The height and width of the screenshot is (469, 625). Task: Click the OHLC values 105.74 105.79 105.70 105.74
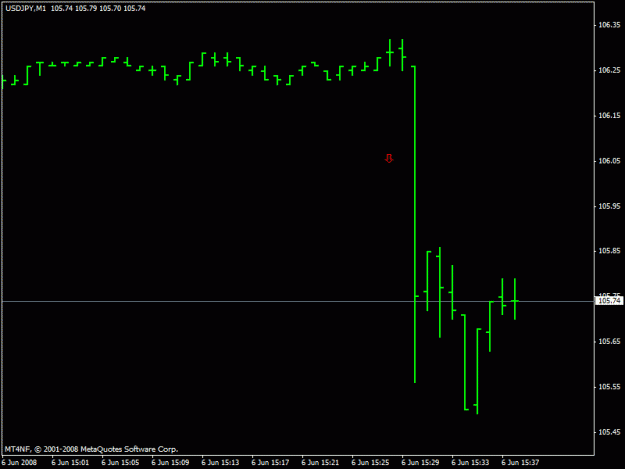[98, 8]
